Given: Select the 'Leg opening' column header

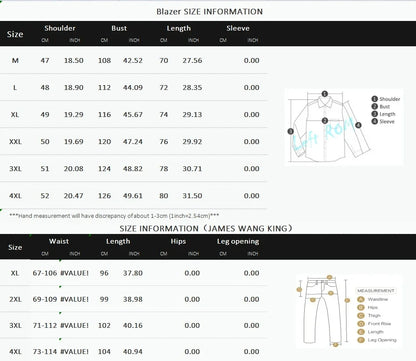Looking at the screenshot, I should [238, 241].
